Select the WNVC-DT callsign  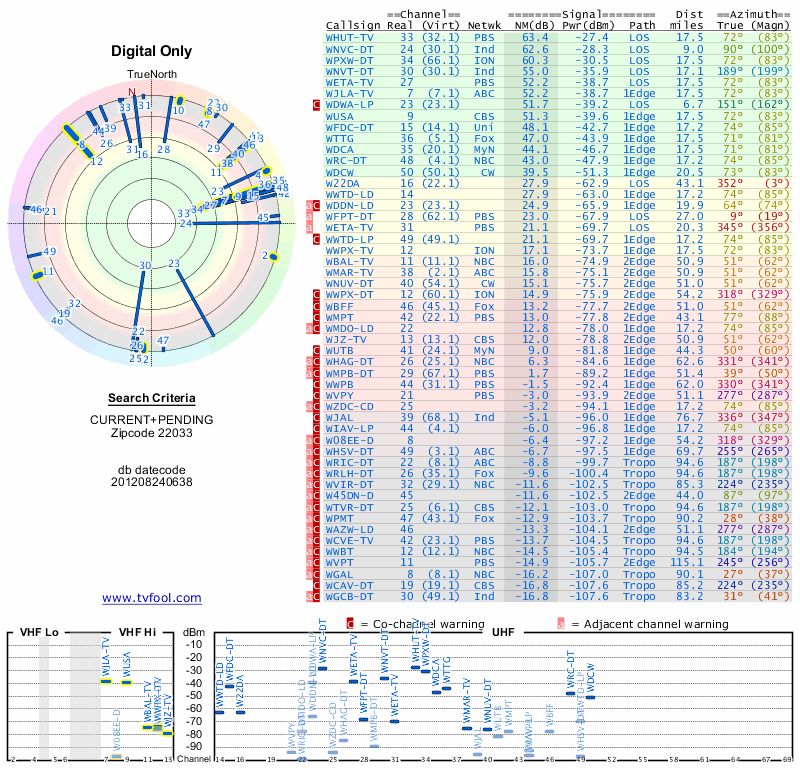coord(349,49)
